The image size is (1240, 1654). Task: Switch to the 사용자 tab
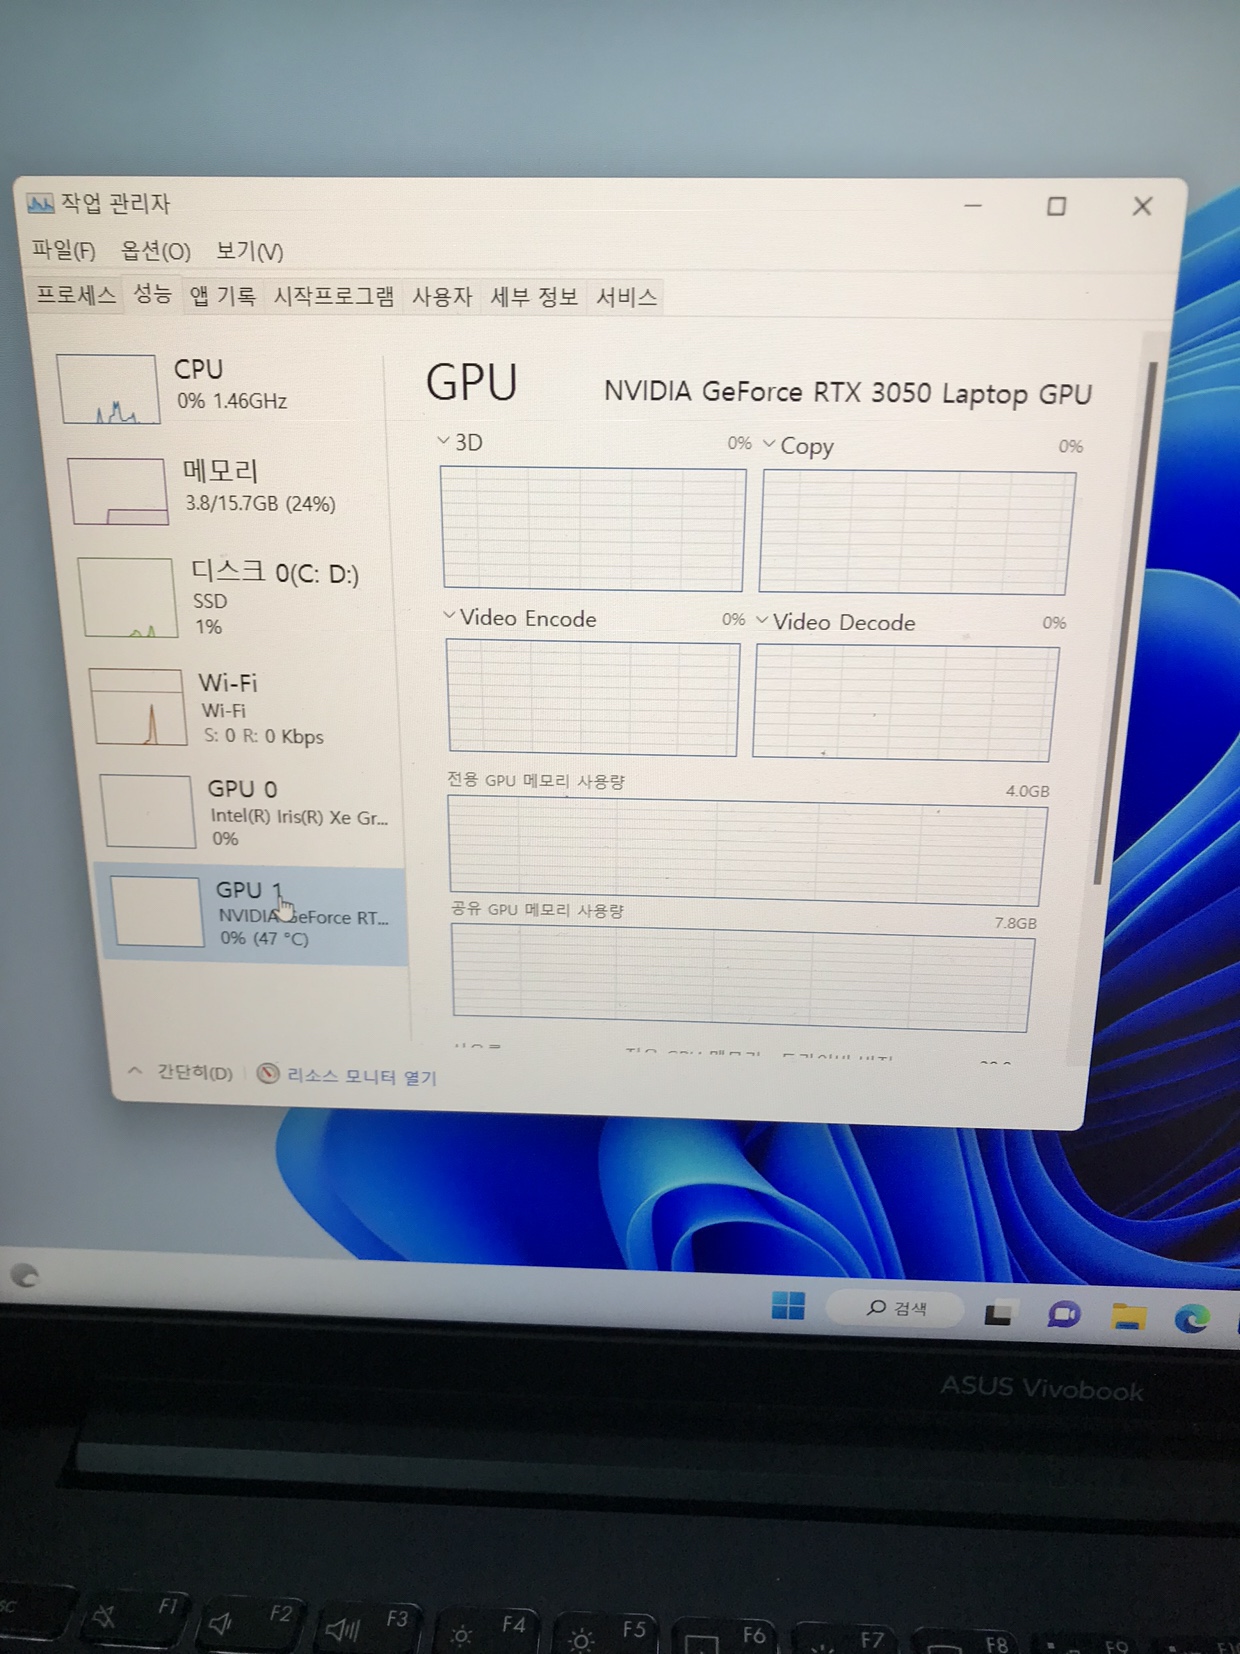pyautogui.click(x=442, y=297)
